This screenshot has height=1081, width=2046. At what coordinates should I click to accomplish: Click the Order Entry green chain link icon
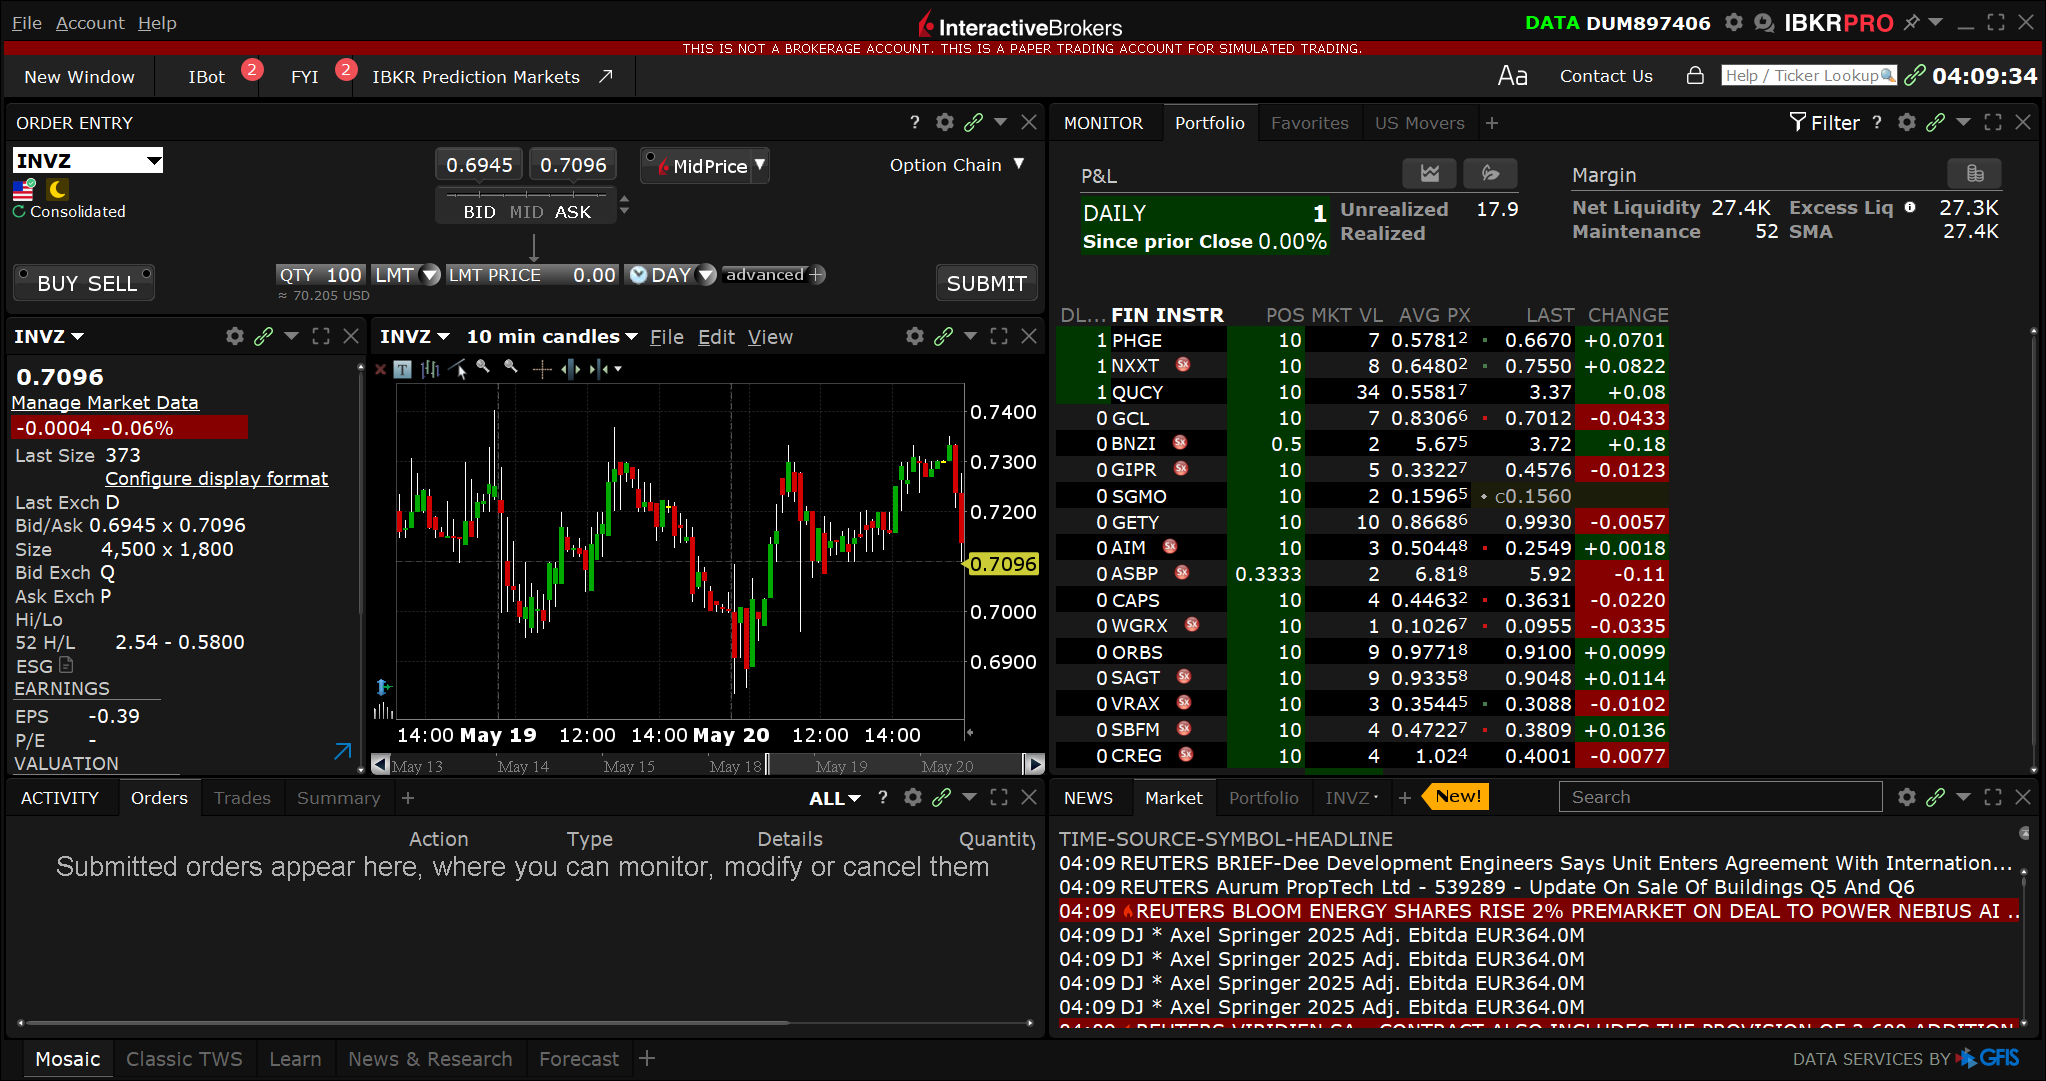click(973, 122)
